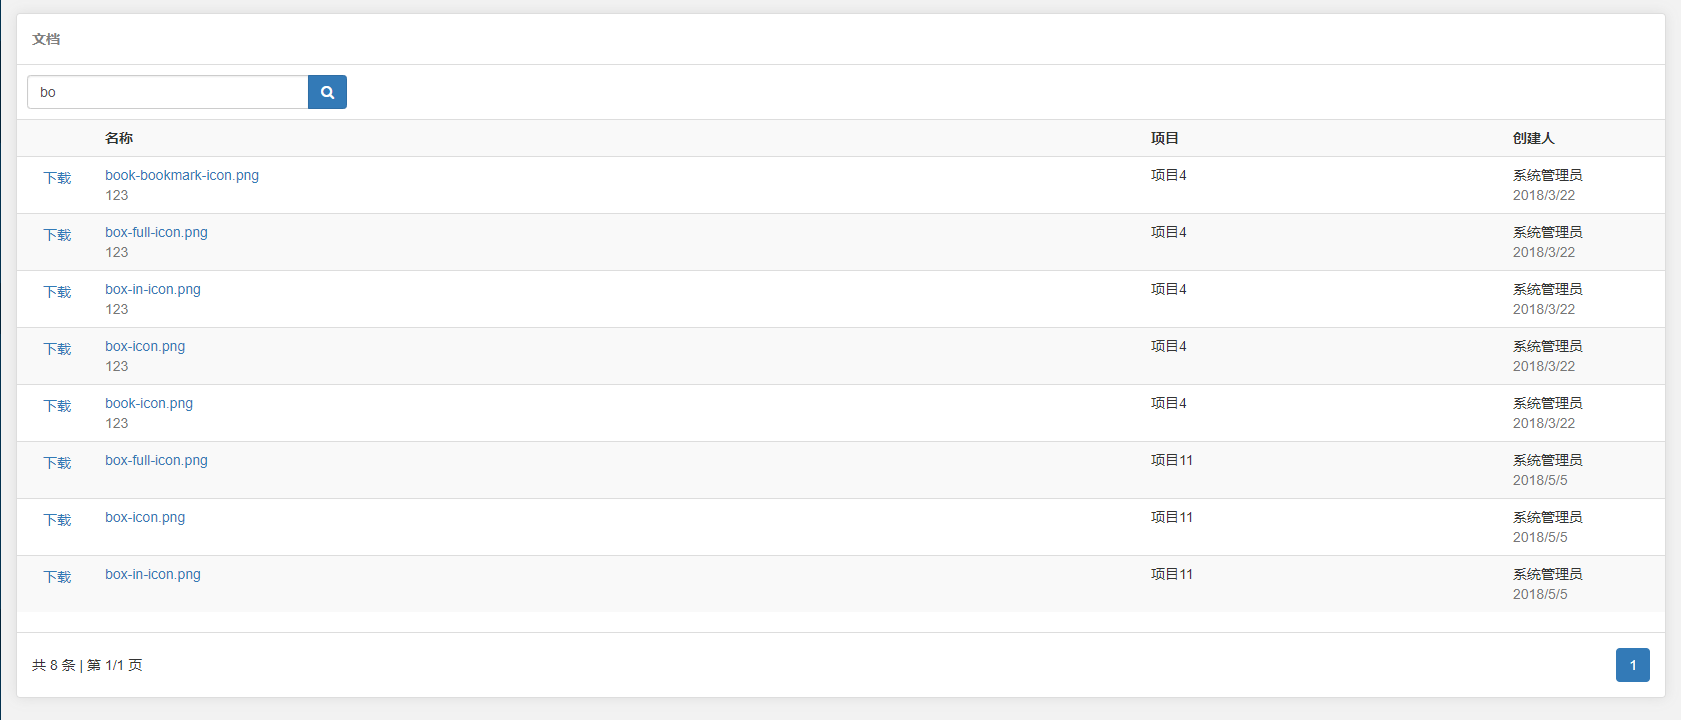Open box-in-icon.png listed under 项目4
1681x720 pixels.
click(x=153, y=289)
